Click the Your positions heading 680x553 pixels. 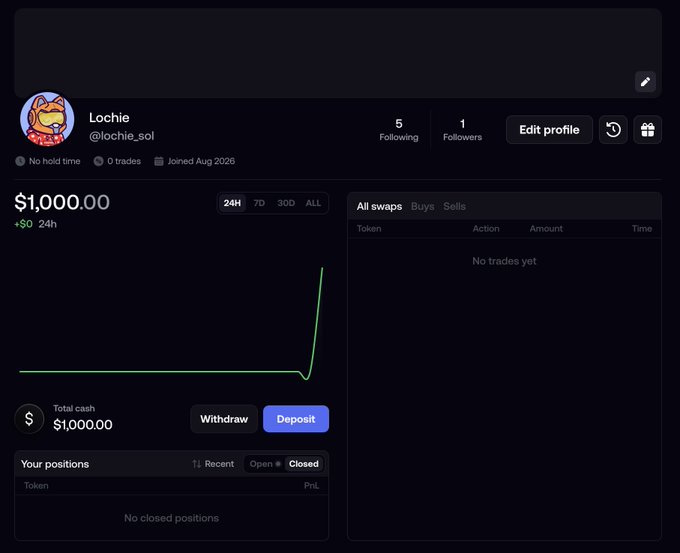point(55,464)
